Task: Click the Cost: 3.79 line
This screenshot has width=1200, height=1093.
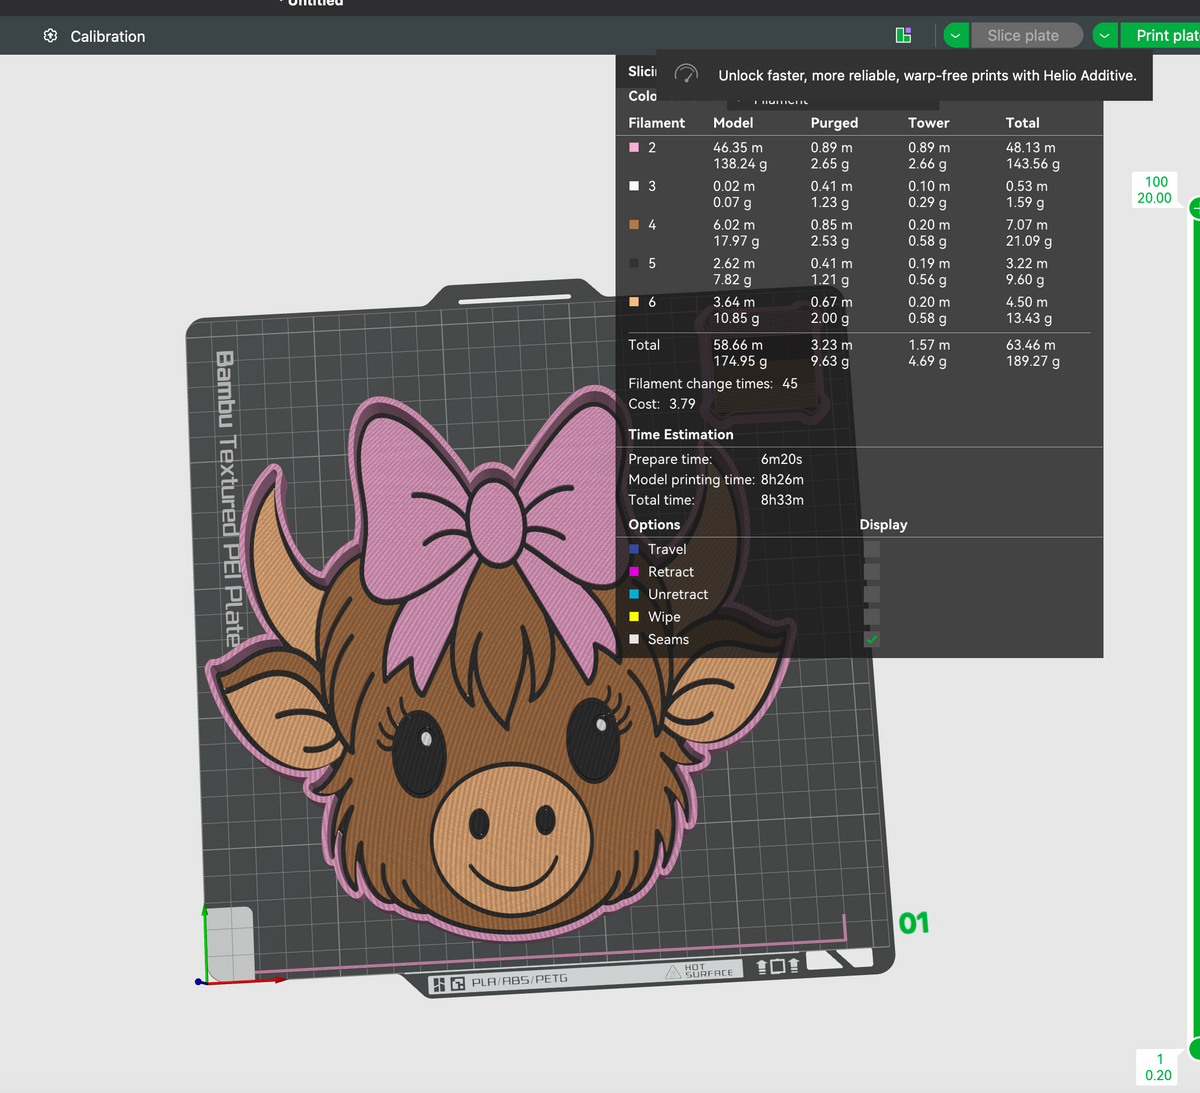Action: (x=662, y=404)
